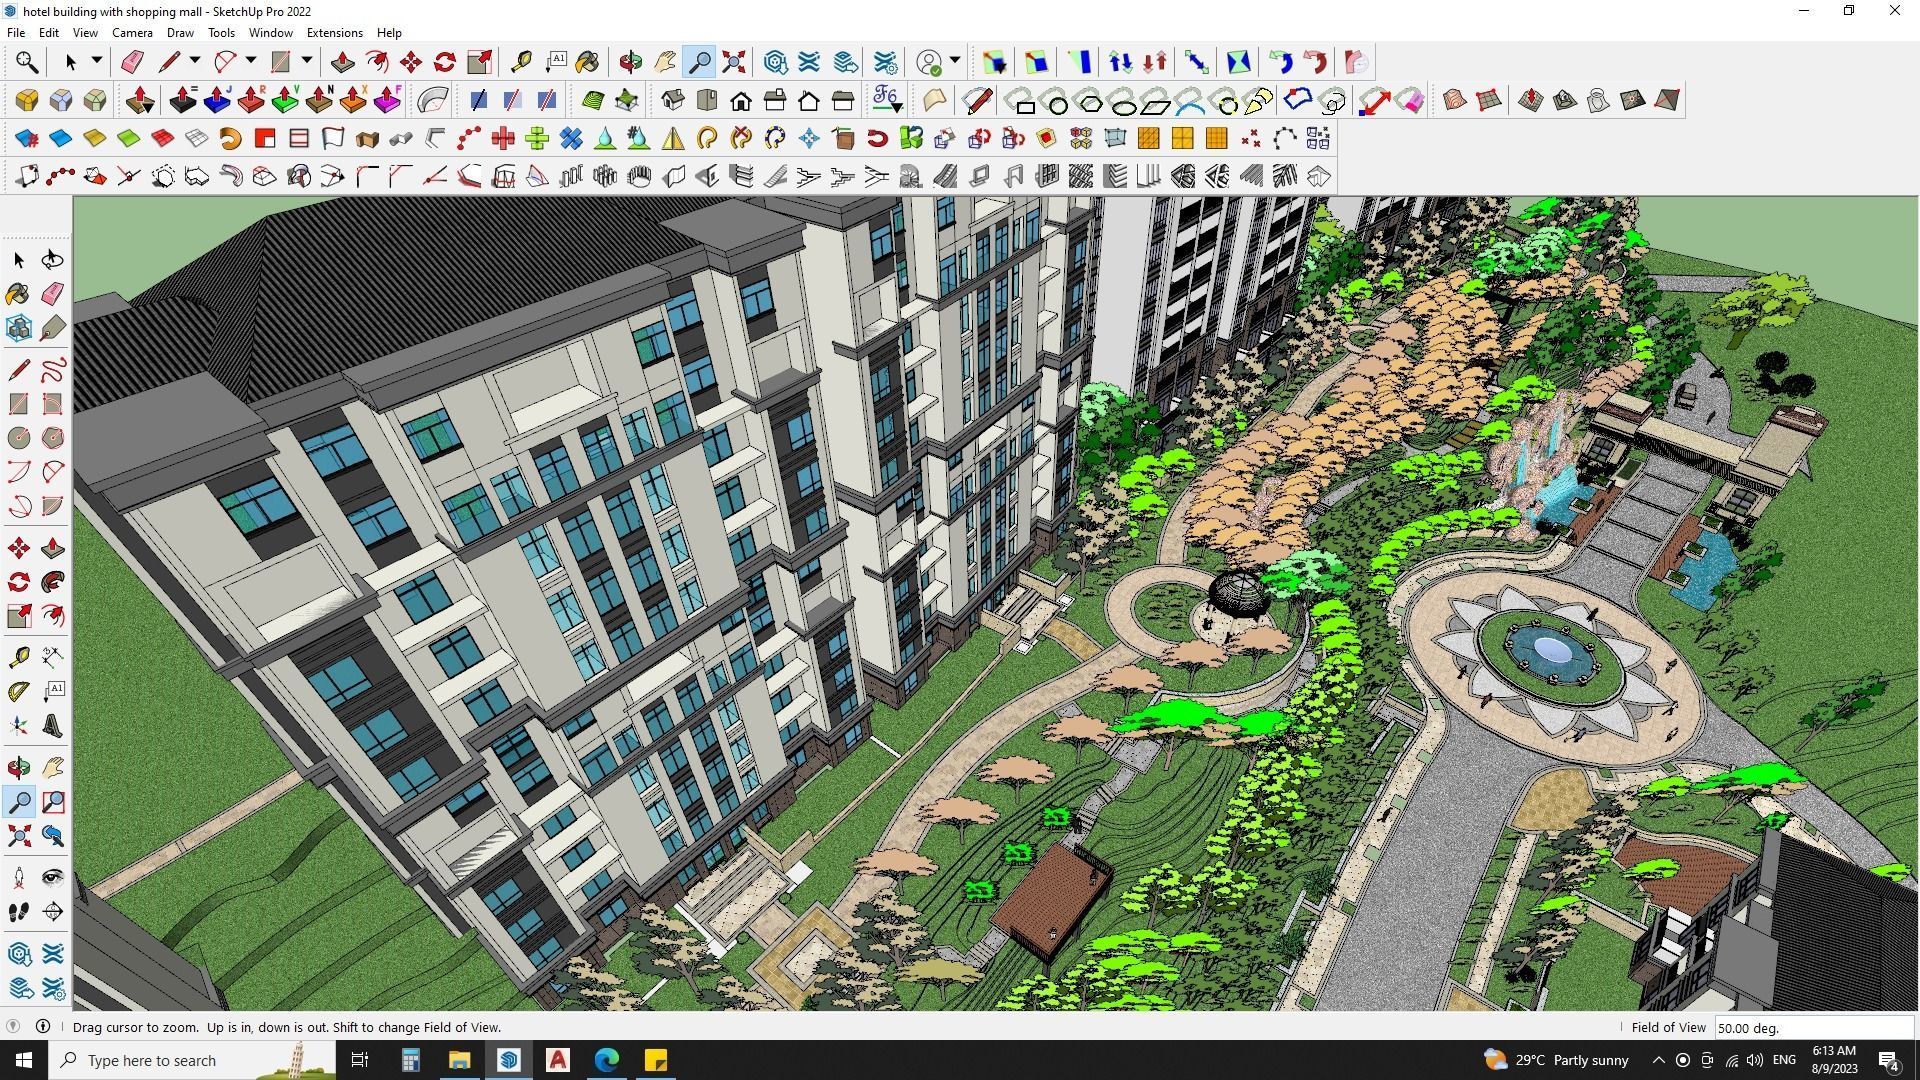Viewport: 1920px width, 1080px height.
Task: Open the sign-in account dropdown
Action: click(x=955, y=61)
